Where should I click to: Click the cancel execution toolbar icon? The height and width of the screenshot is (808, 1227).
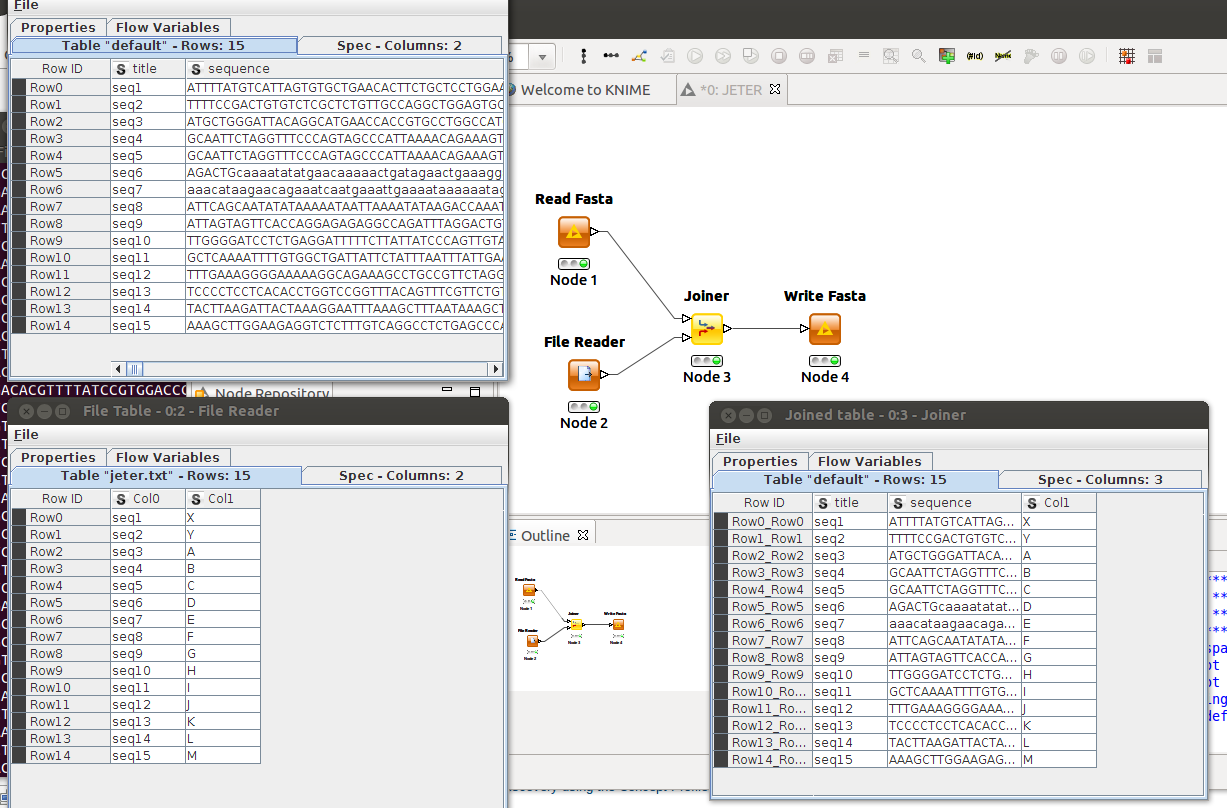click(778, 55)
